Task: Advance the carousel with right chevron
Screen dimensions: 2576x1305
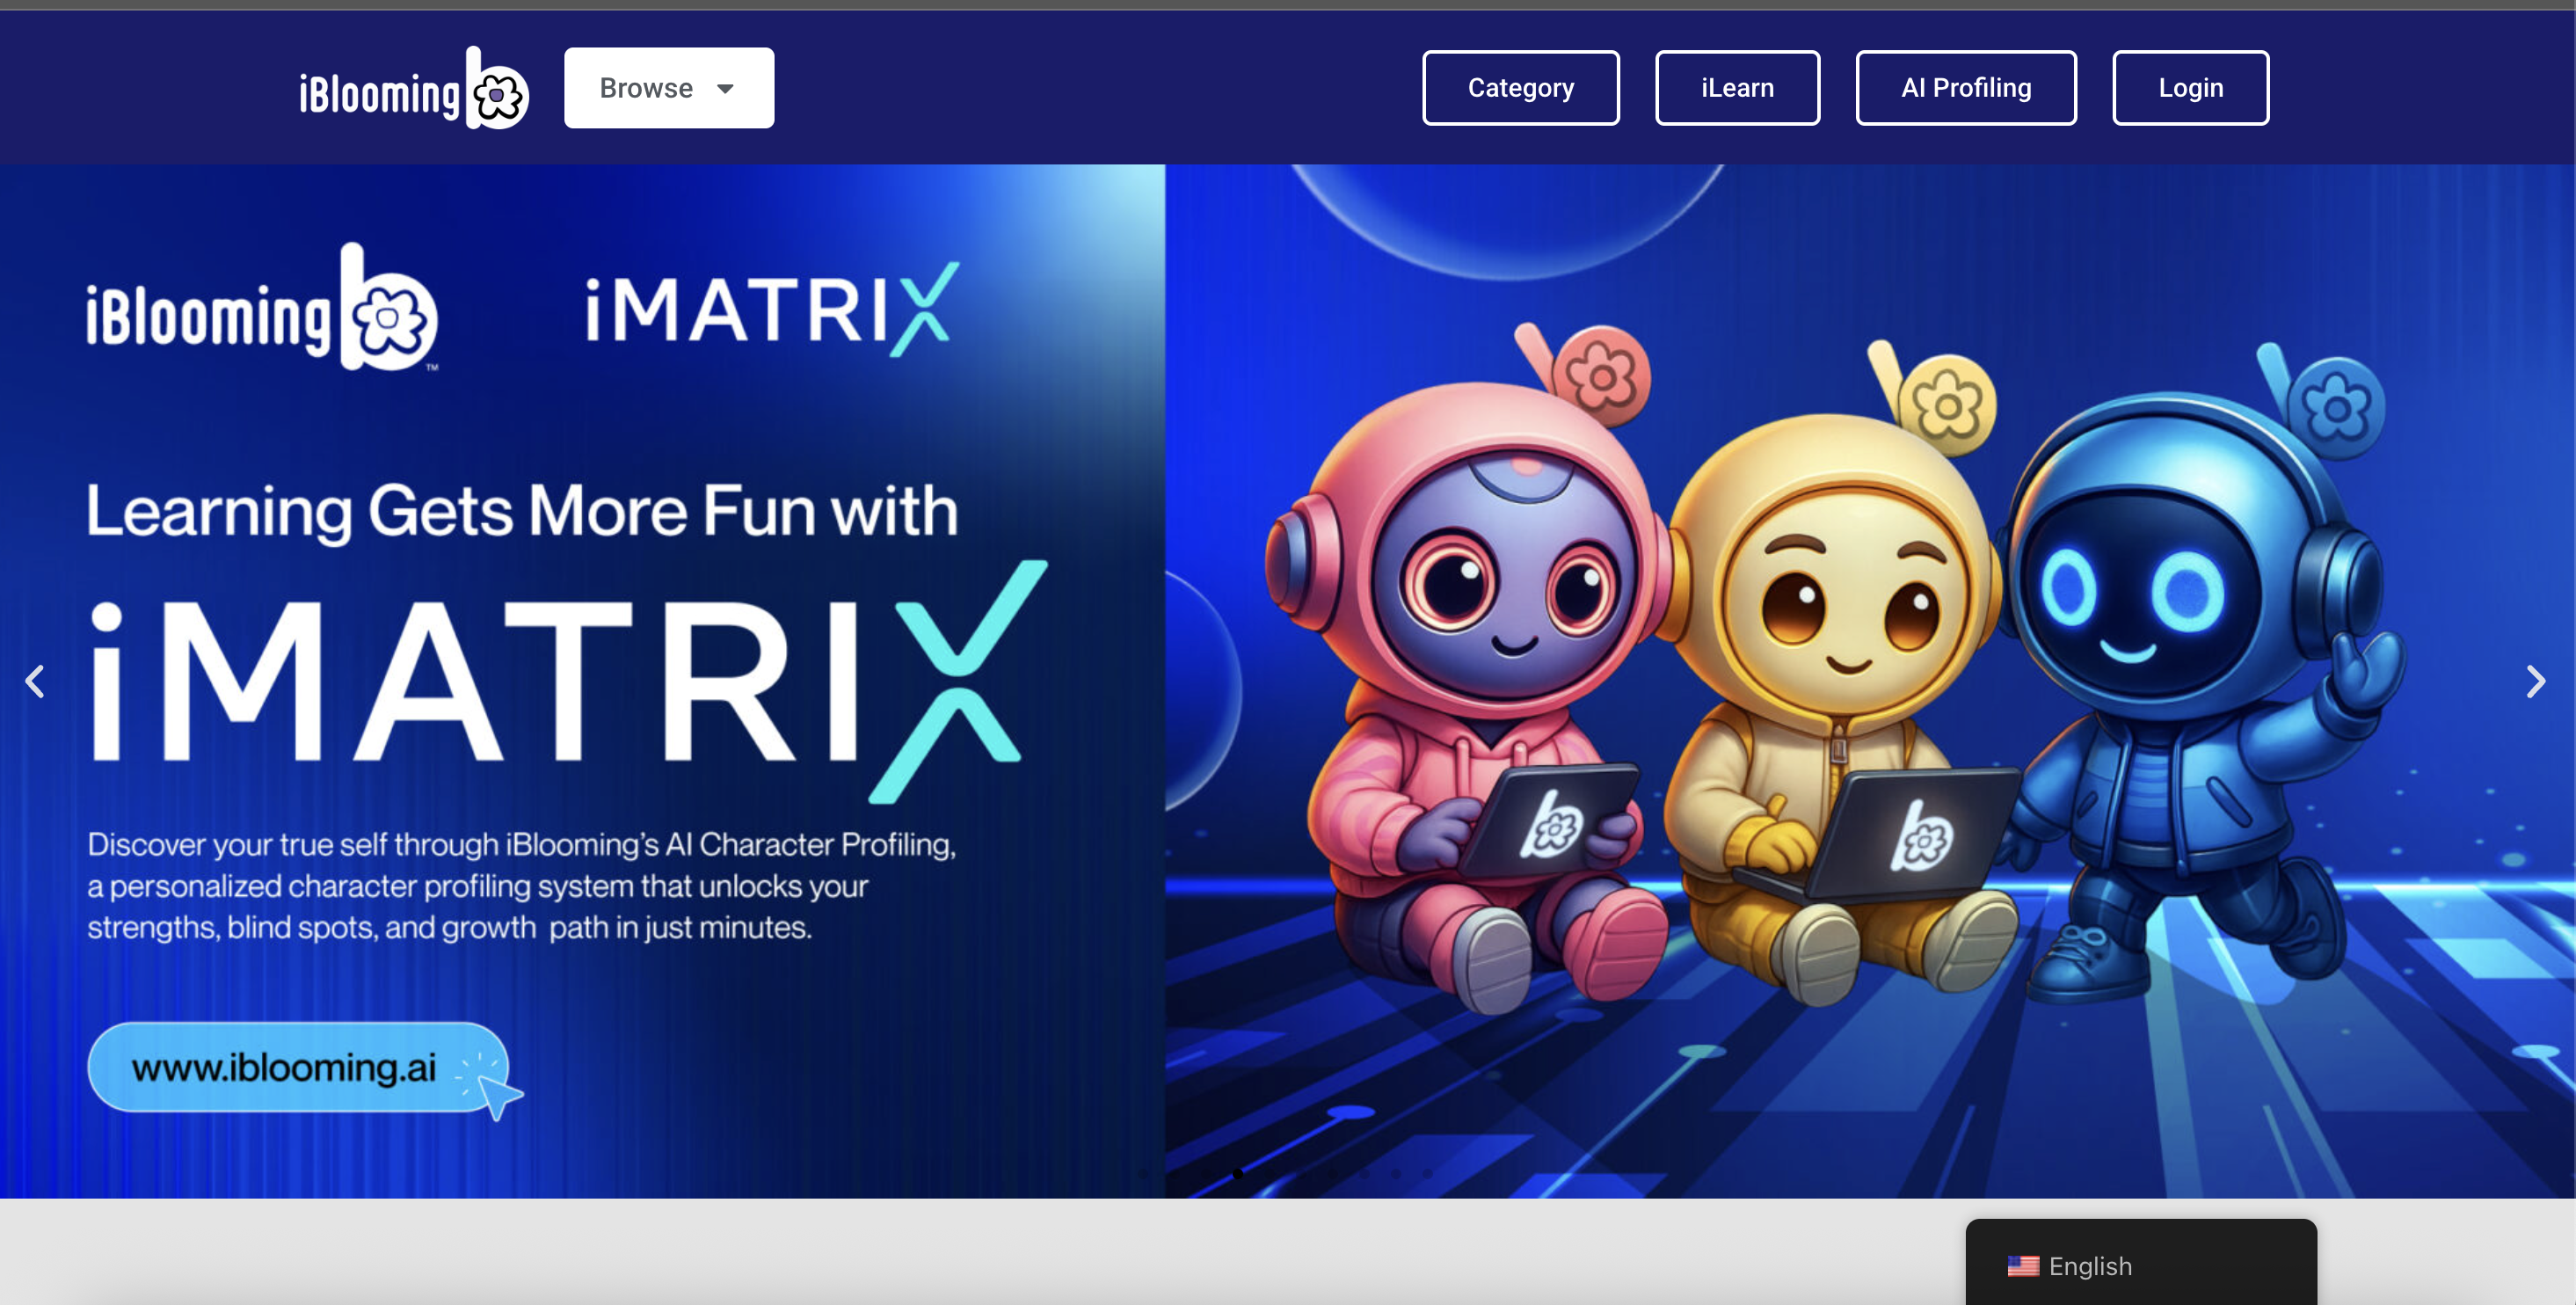Action: (2535, 682)
